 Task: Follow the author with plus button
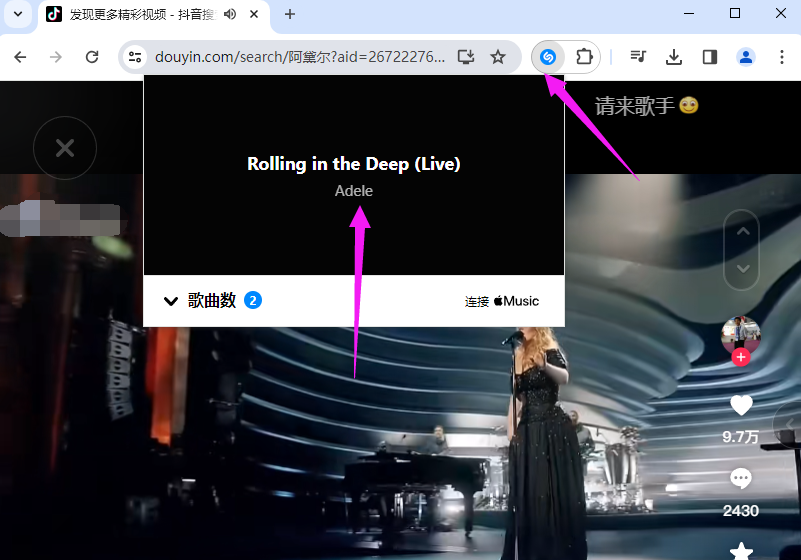tap(741, 357)
